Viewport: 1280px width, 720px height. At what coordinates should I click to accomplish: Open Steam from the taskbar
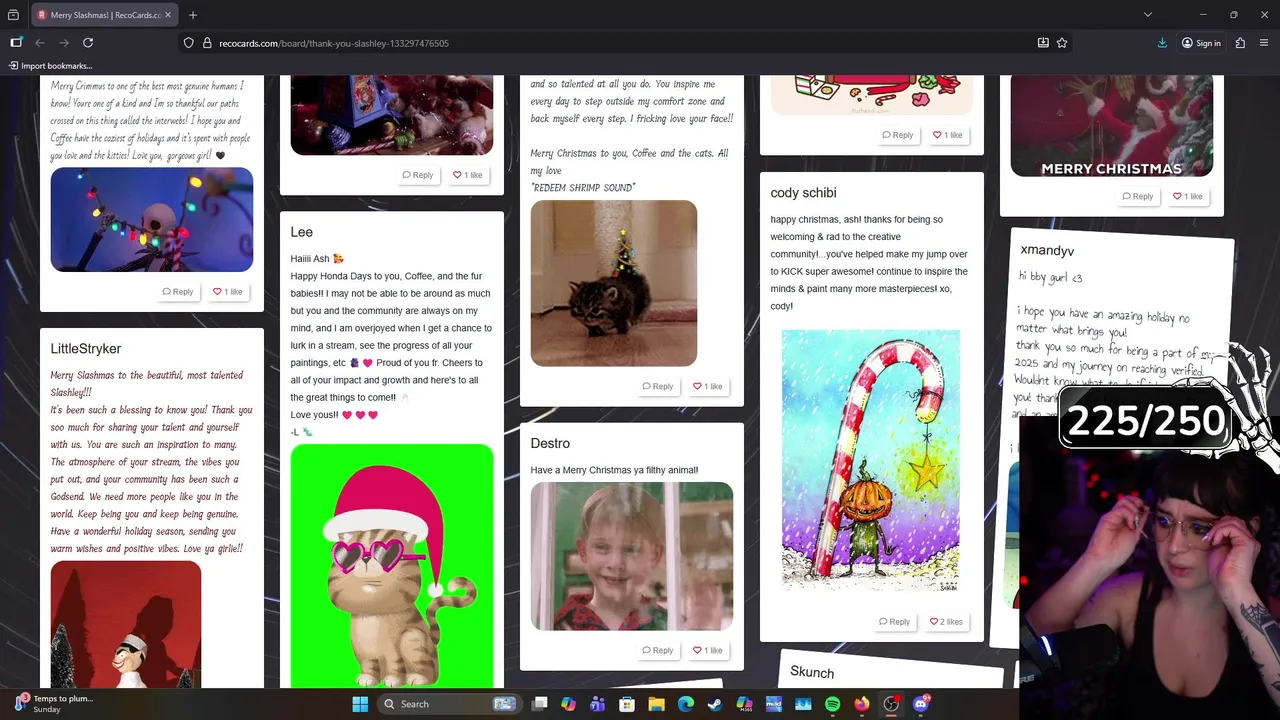click(x=714, y=704)
